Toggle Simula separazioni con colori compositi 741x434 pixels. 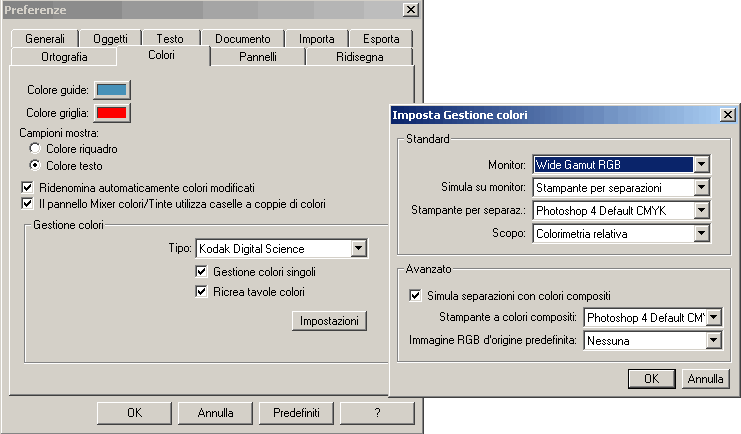416,296
